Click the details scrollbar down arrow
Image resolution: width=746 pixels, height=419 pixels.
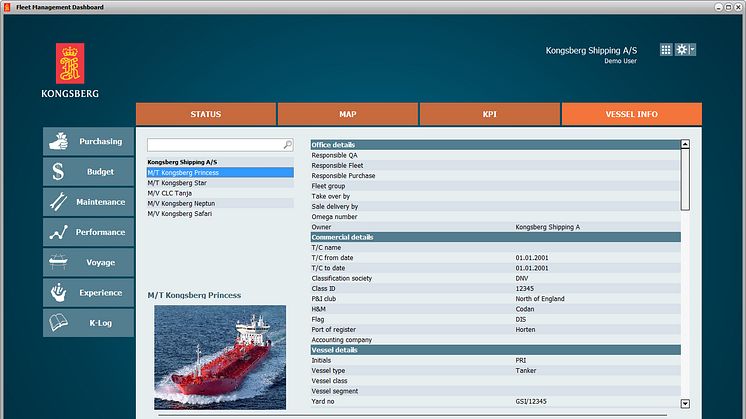click(x=685, y=403)
